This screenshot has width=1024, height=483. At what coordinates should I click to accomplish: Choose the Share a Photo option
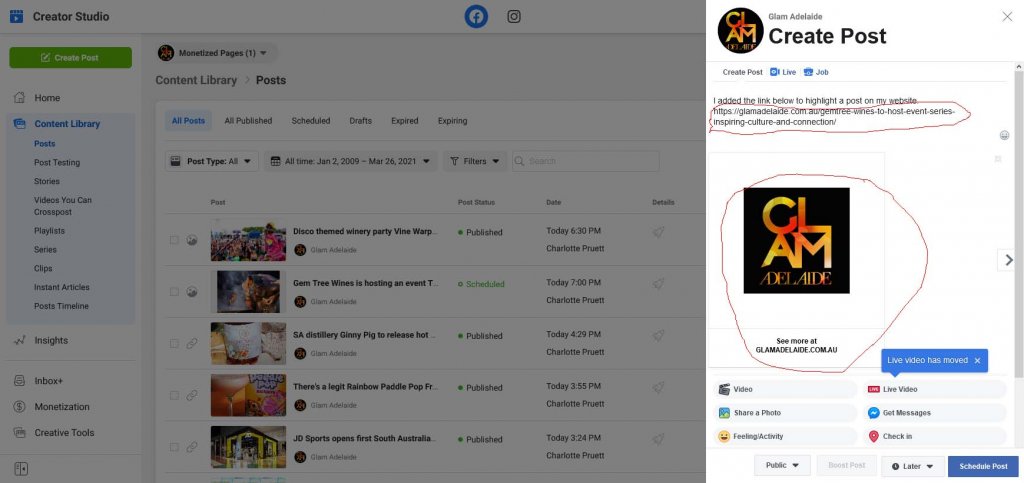tap(785, 413)
